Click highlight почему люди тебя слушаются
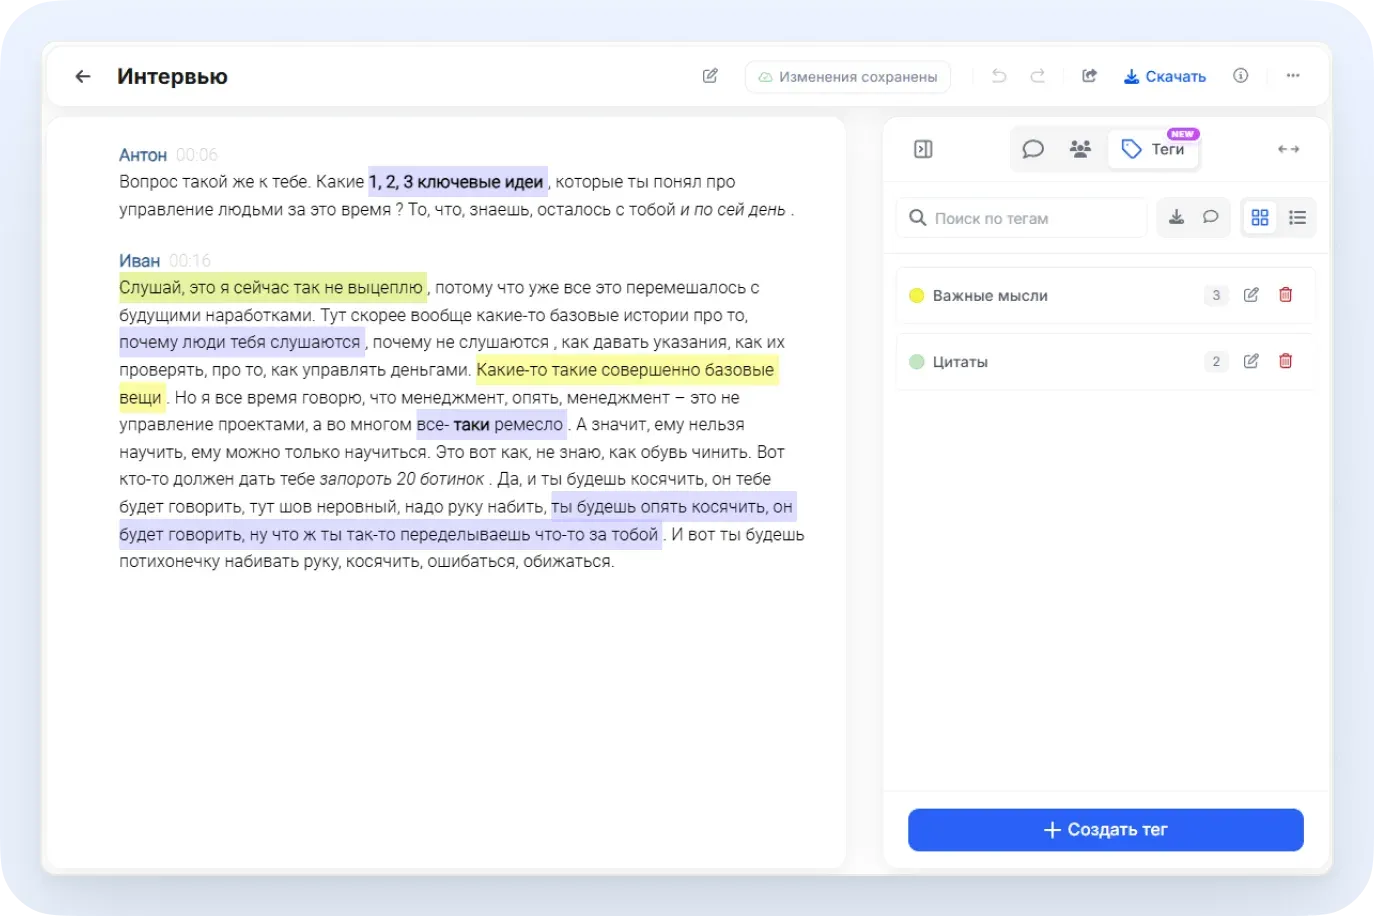Image resolution: width=1374 pixels, height=916 pixels. point(241,342)
